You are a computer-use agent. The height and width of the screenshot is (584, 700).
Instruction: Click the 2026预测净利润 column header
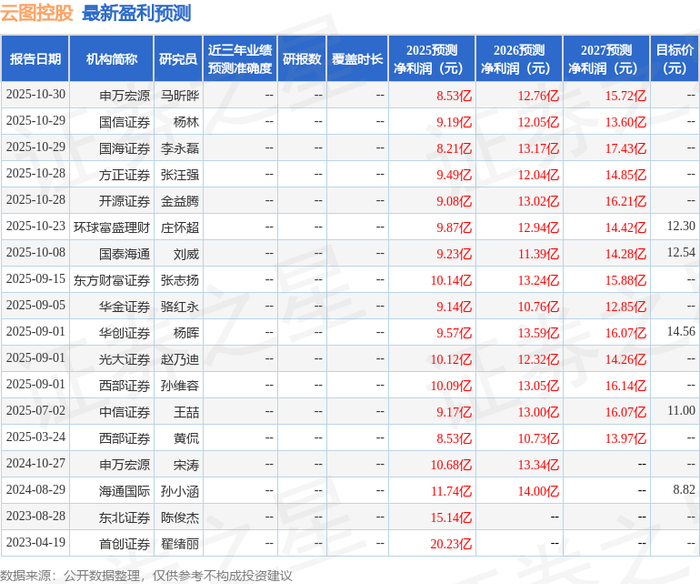click(519, 59)
